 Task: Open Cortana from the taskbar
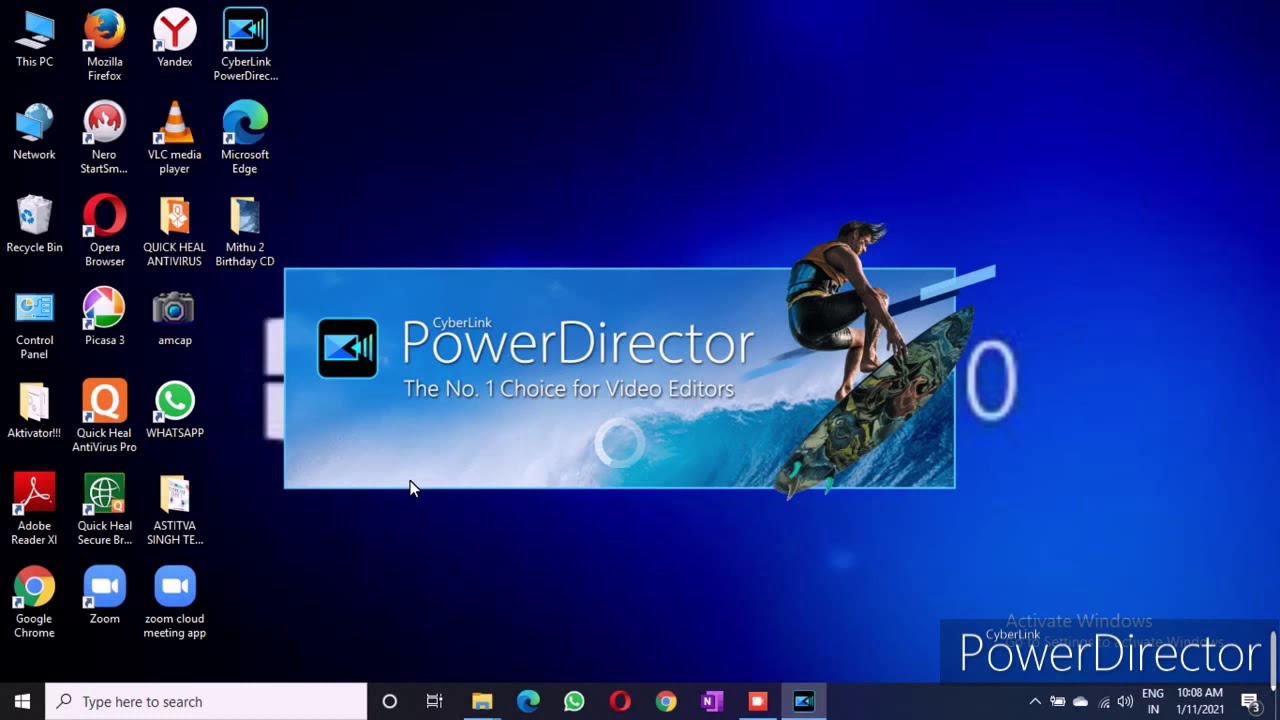click(390, 701)
